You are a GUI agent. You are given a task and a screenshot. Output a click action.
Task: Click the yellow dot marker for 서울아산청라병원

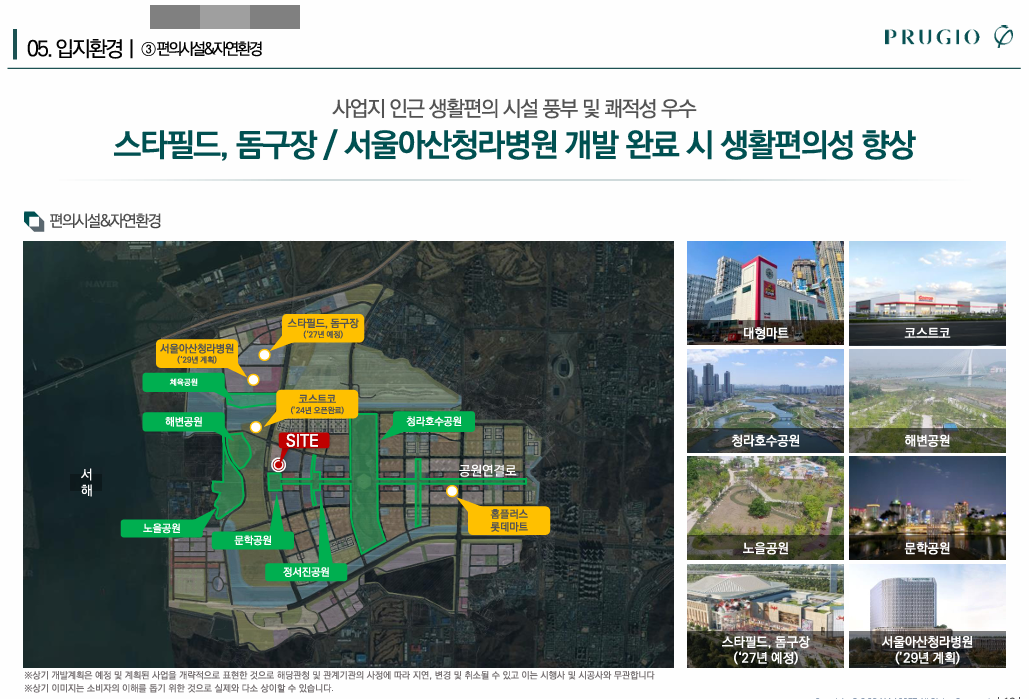pyautogui.click(x=253, y=379)
